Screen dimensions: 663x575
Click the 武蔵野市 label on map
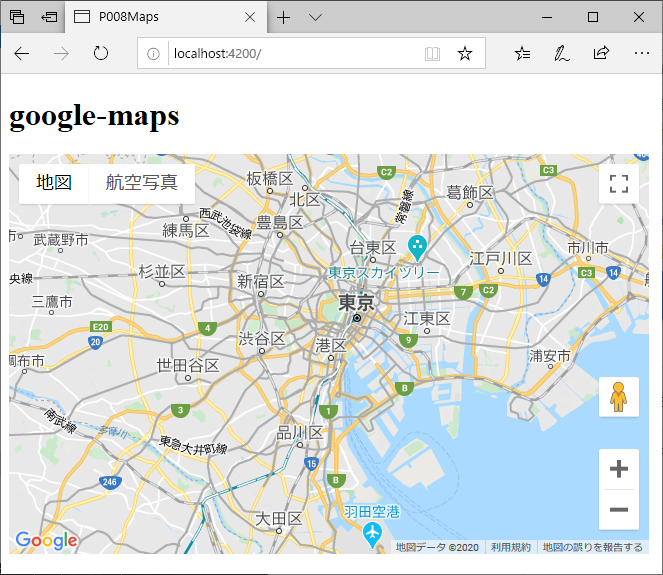(x=61, y=240)
